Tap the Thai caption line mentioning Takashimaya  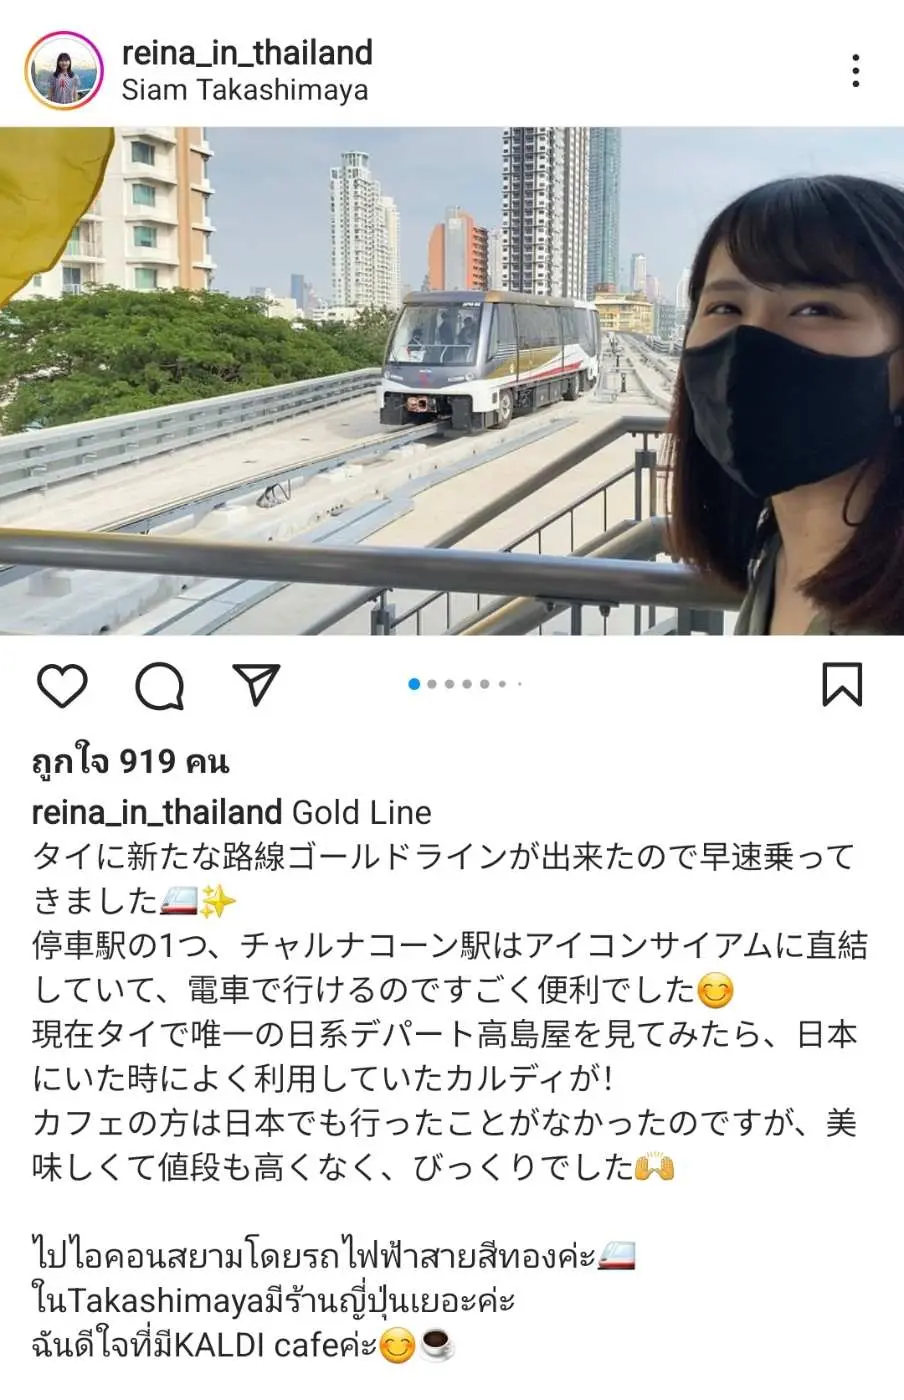274,1301
